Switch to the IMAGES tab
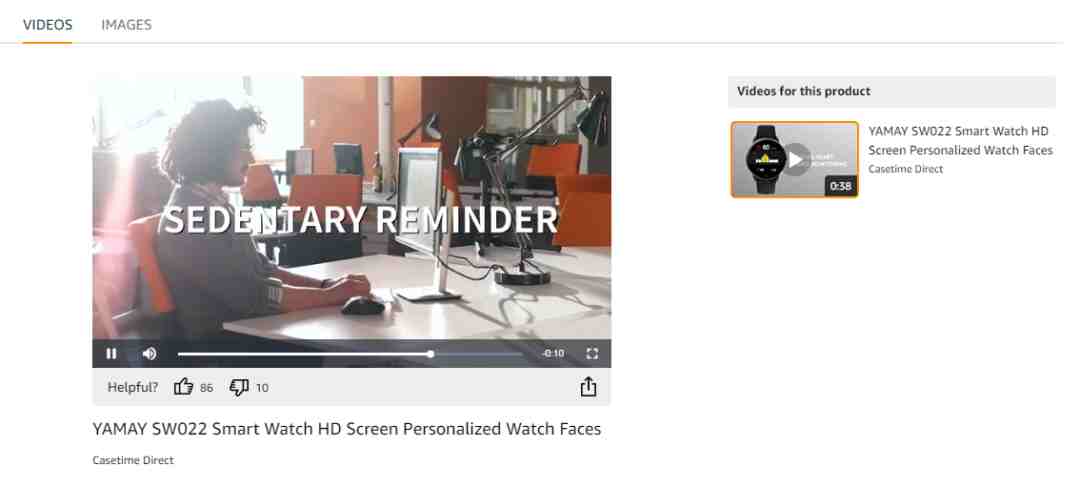This screenshot has height=487, width=1080. (126, 25)
